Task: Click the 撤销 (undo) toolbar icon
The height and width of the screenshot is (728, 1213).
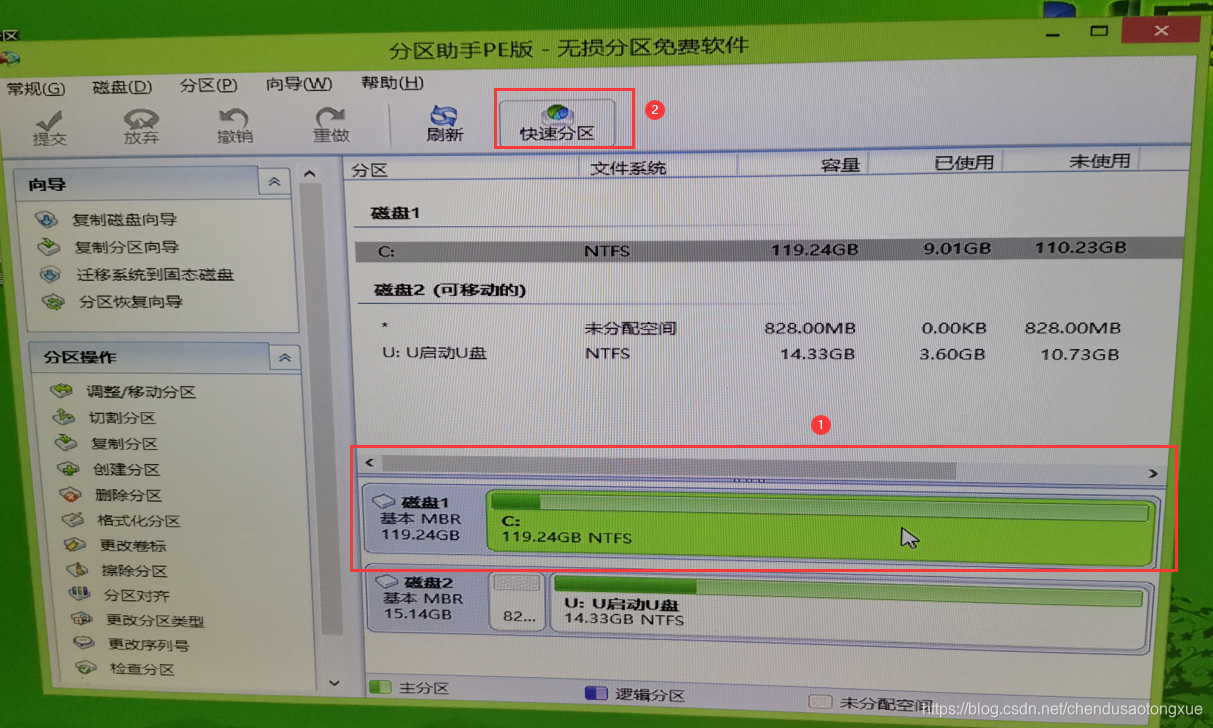Action: (234, 126)
